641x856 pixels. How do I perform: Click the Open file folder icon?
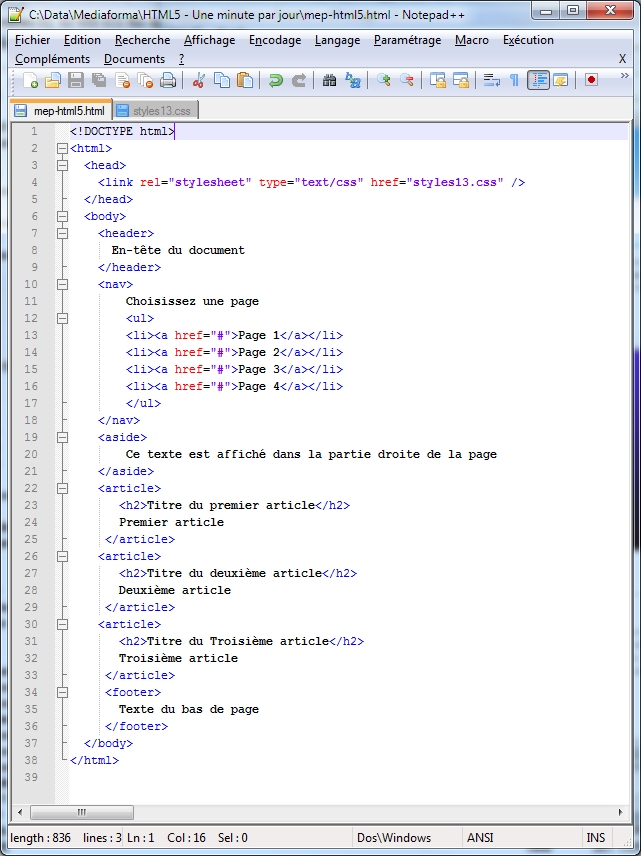click(53, 81)
